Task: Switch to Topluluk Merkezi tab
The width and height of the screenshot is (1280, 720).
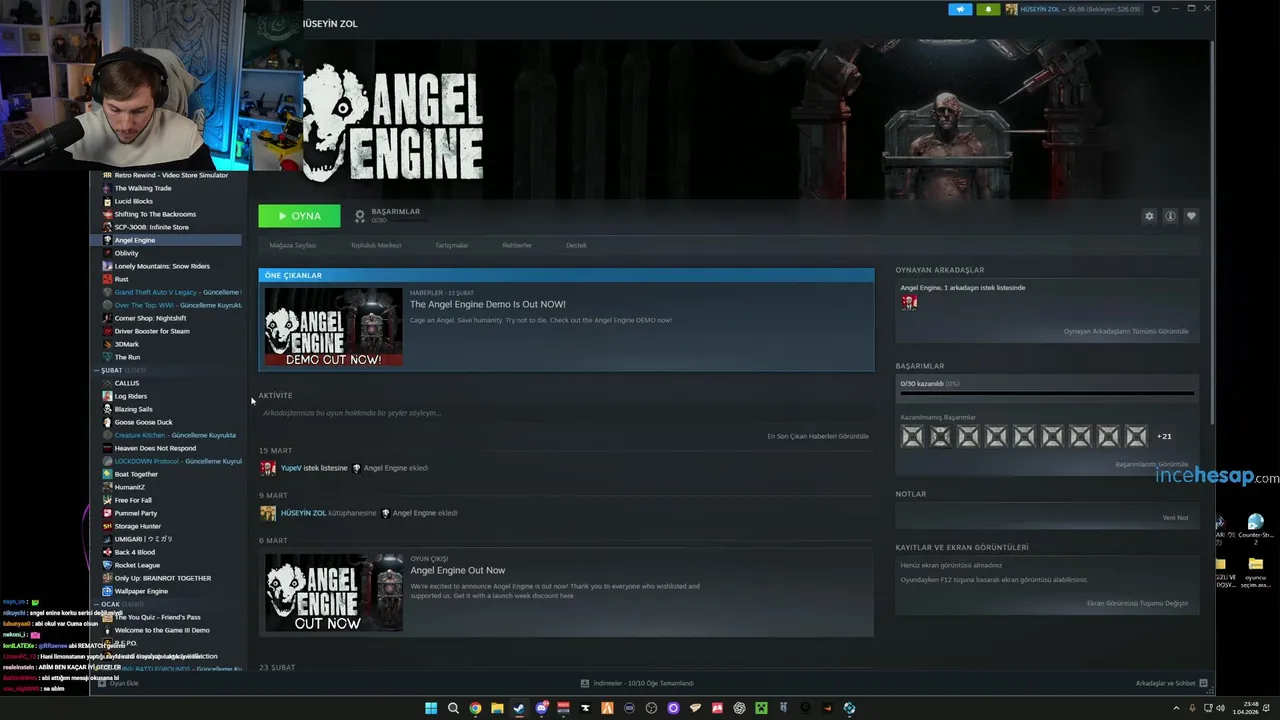Action: [376, 245]
